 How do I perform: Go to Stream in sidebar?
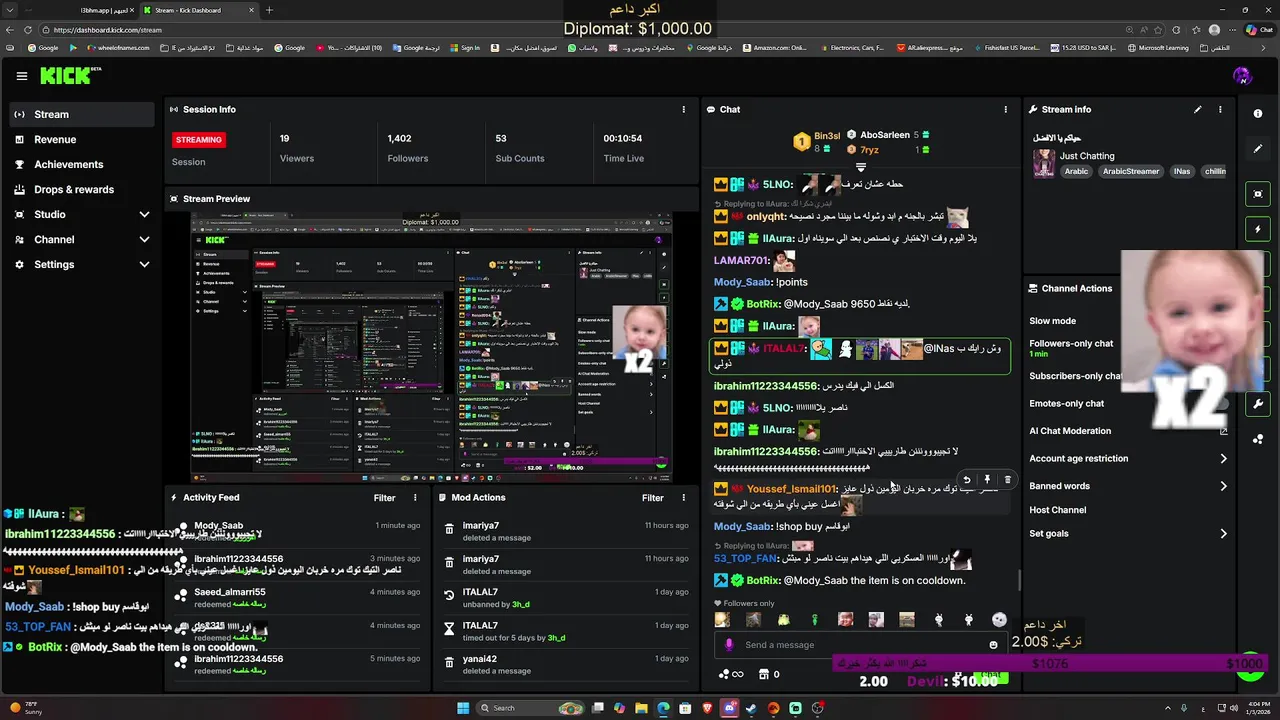[x=82, y=114]
